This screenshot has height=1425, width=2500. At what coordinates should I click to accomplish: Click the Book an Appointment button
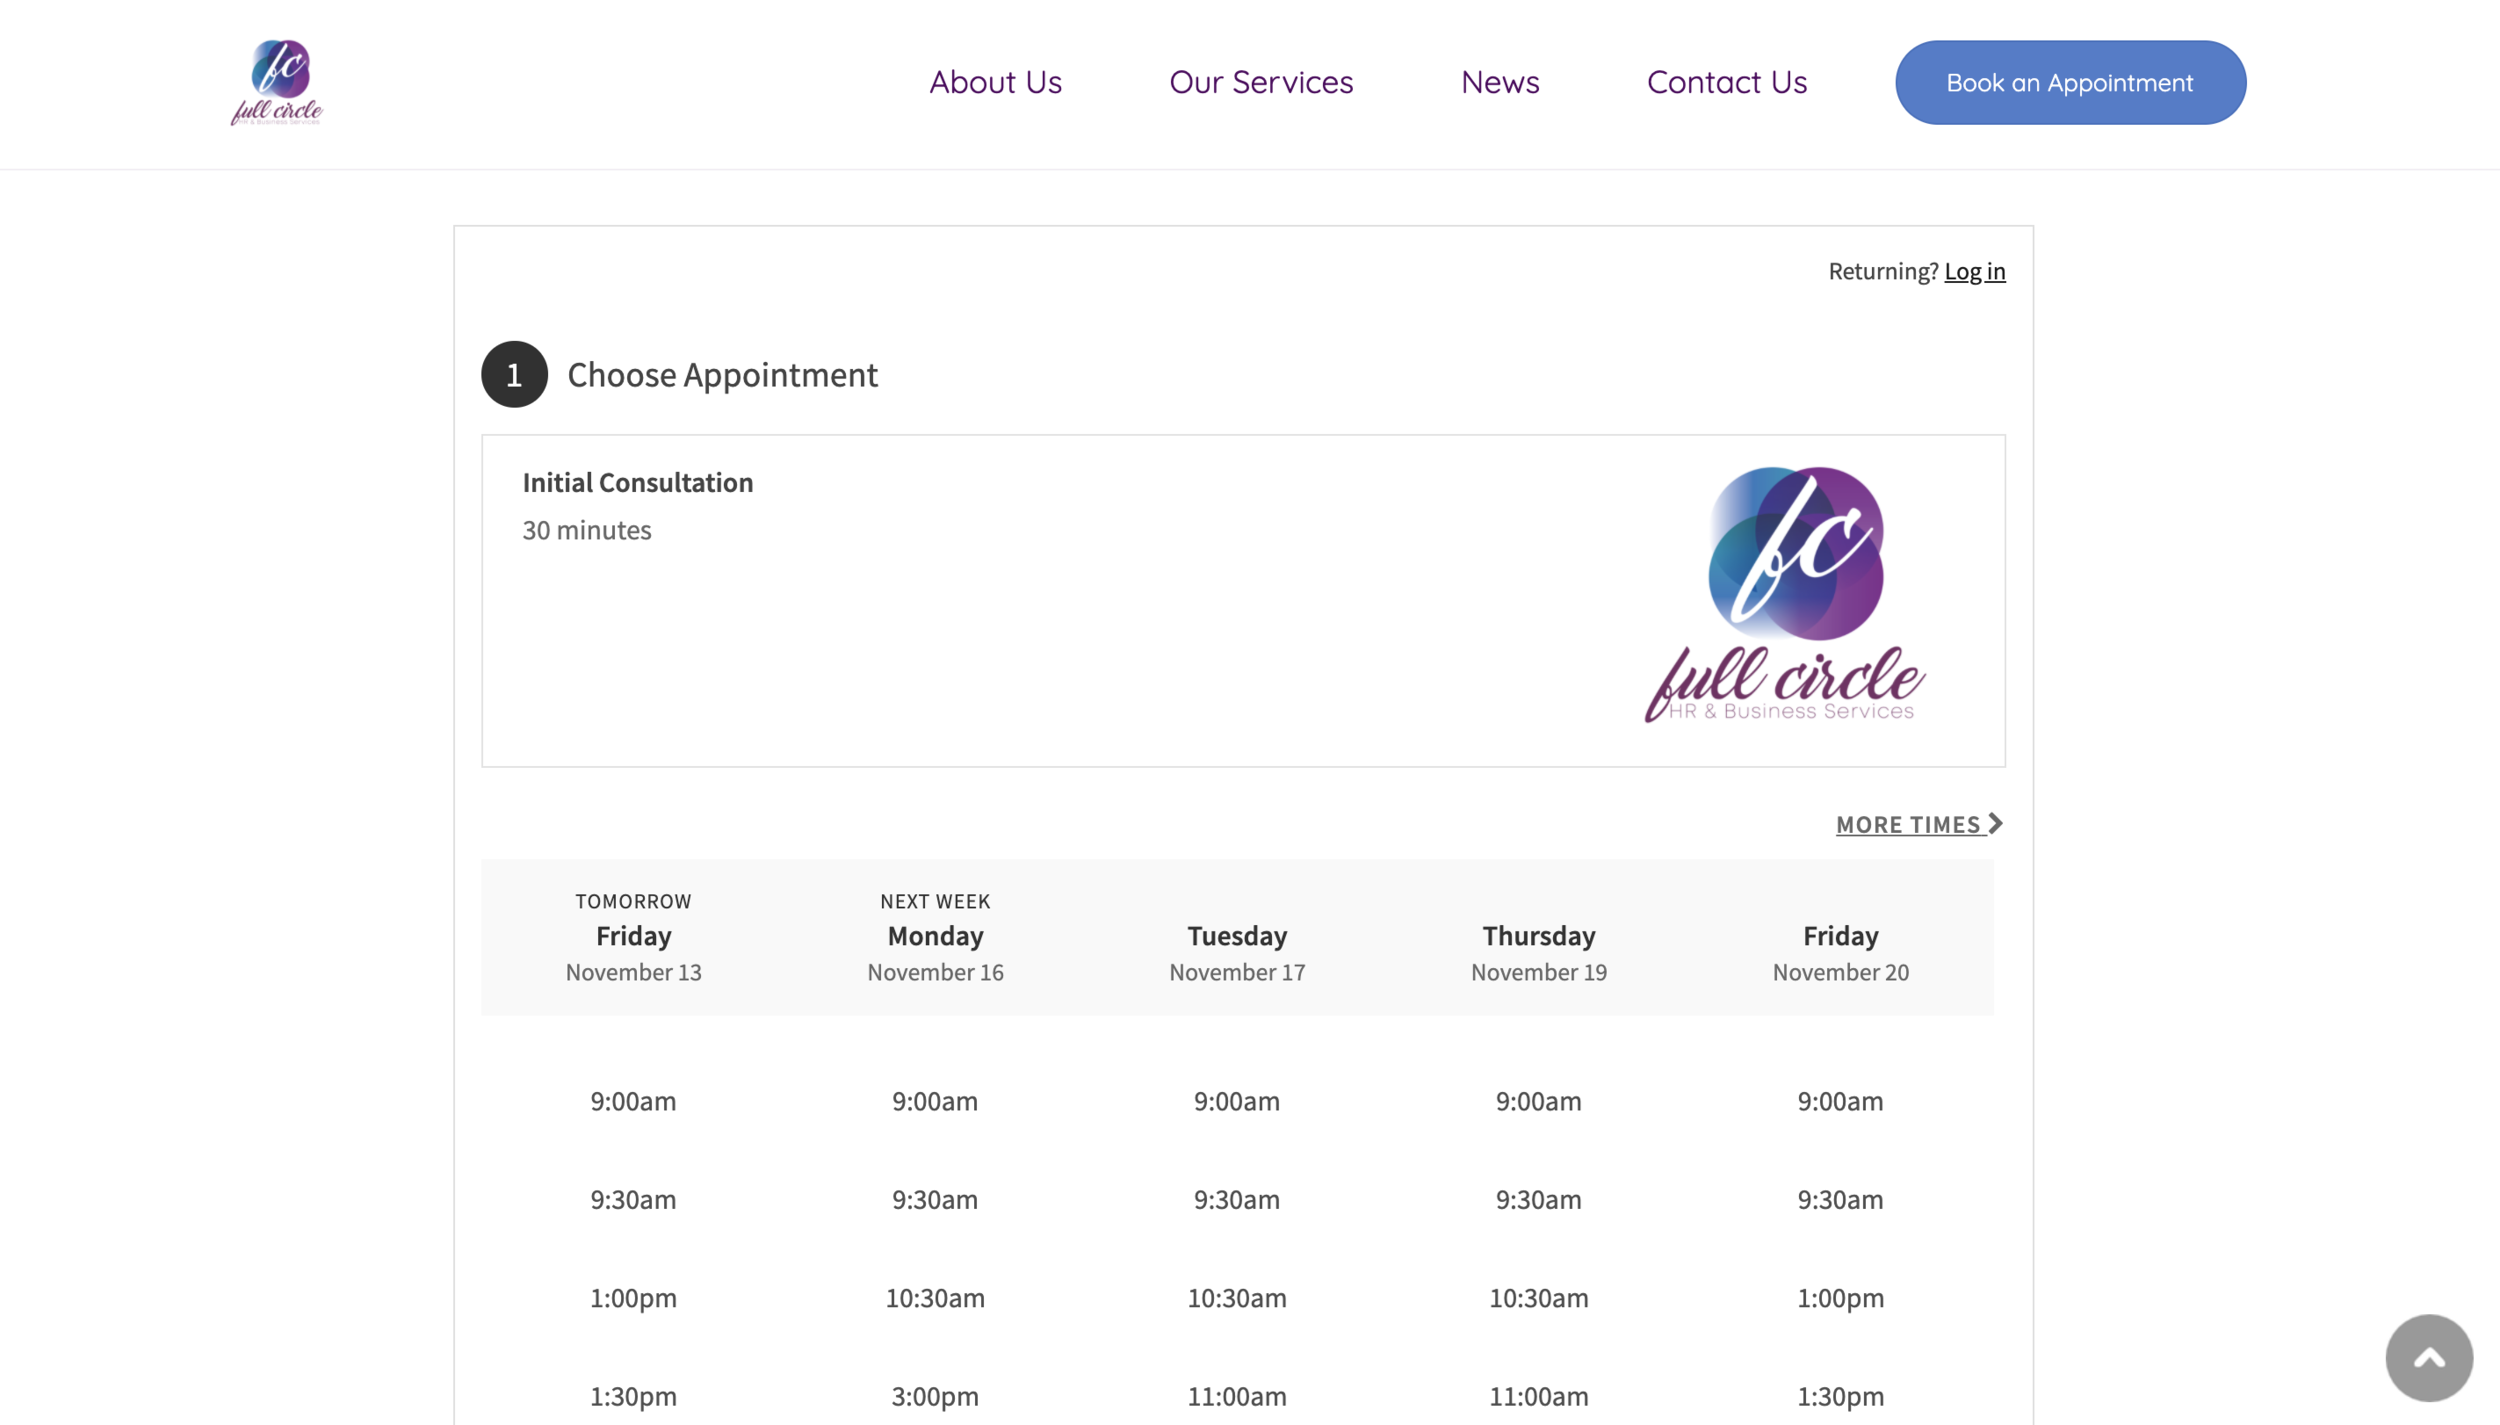[2070, 82]
